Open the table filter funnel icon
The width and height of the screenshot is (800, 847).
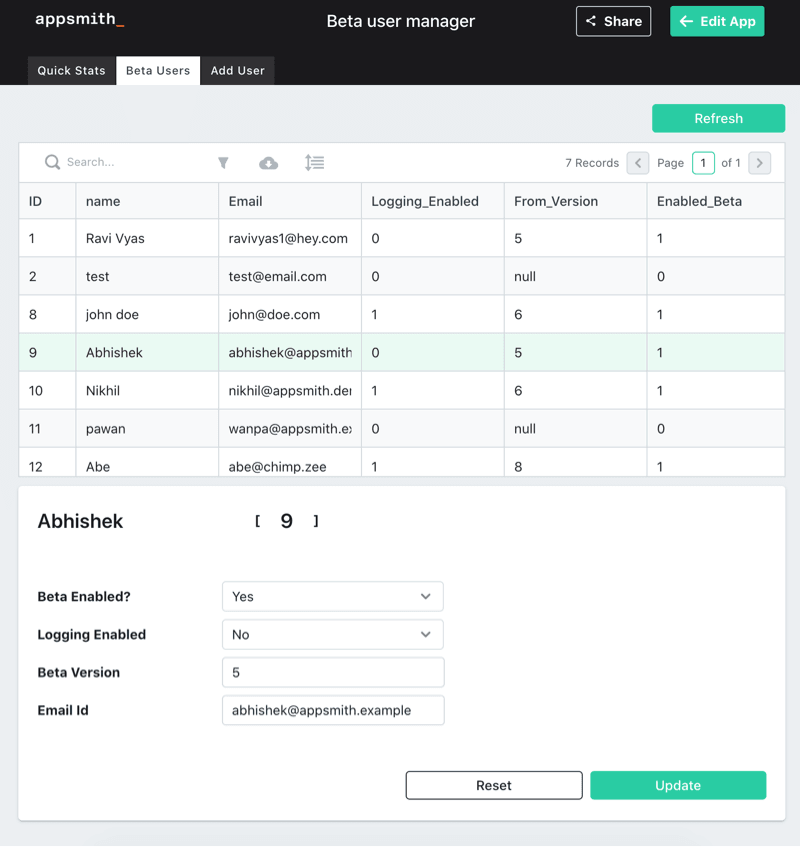coord(223,163)
